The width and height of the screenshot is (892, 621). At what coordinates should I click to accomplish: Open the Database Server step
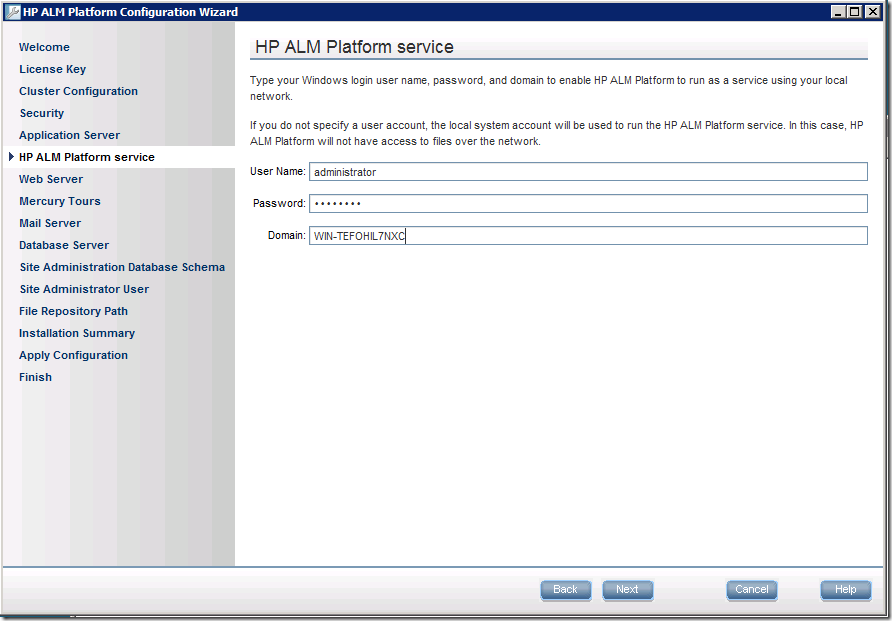tap(64, 245)
